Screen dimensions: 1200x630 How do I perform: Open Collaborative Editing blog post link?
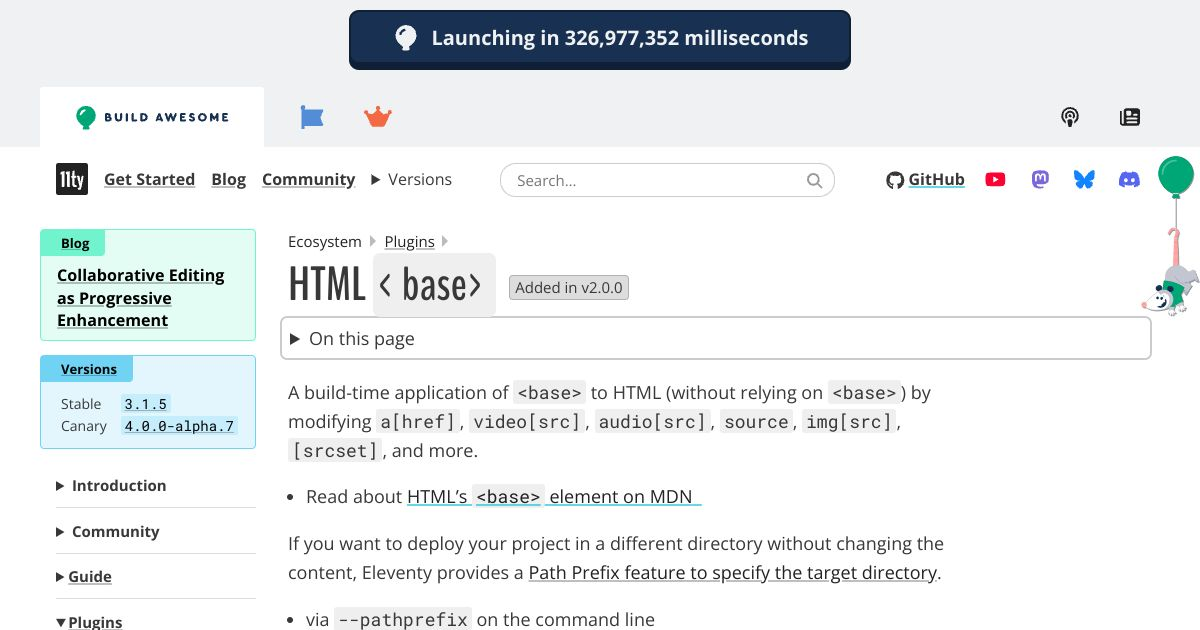point(140,298)
